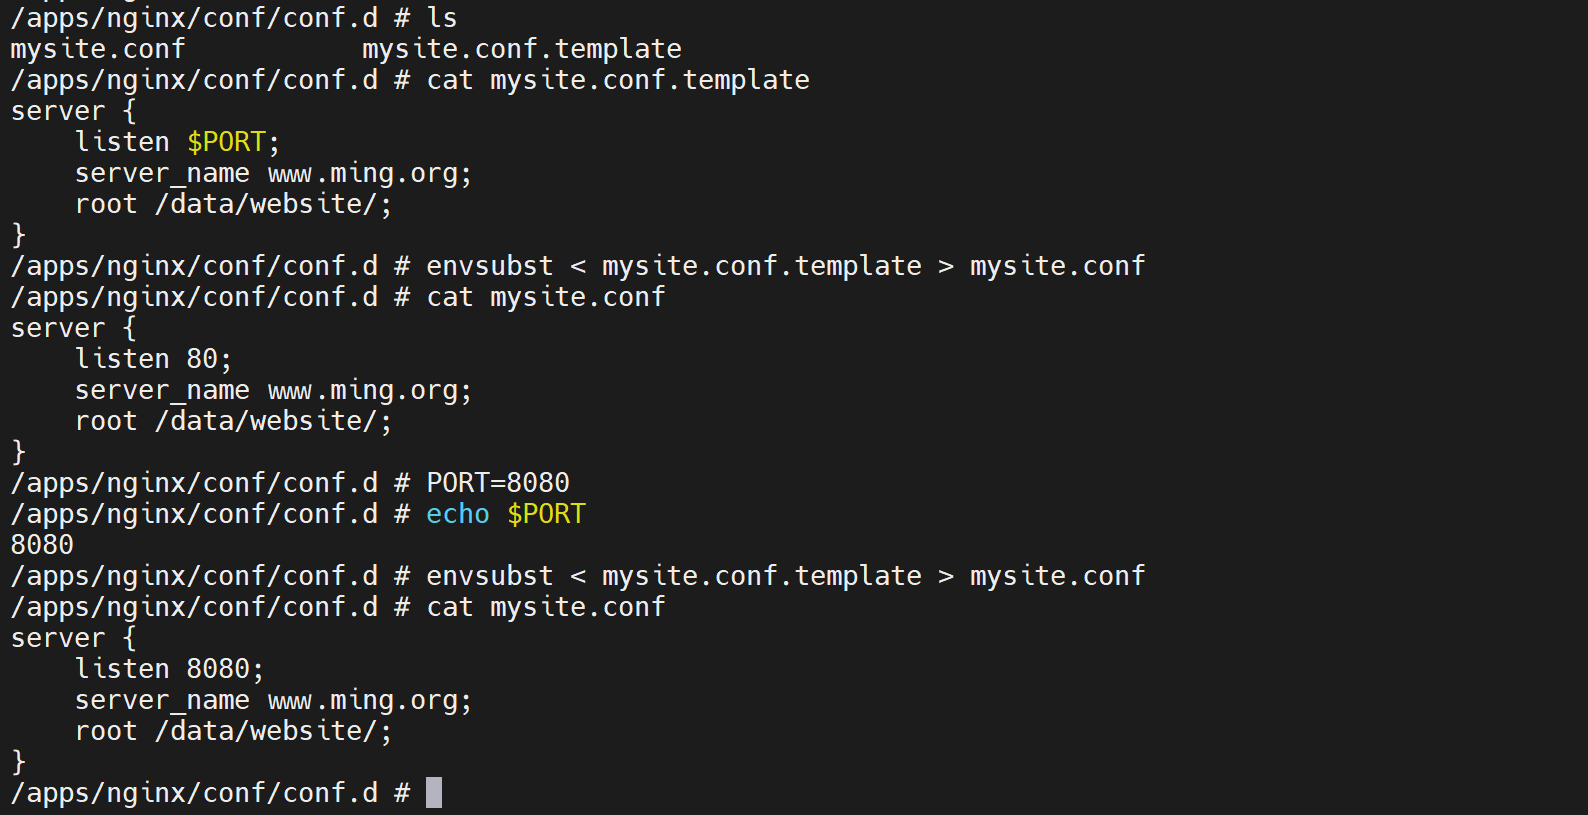1588x815 pixels.
Task: Click the cyan echo command word
Action: (458, 514)
